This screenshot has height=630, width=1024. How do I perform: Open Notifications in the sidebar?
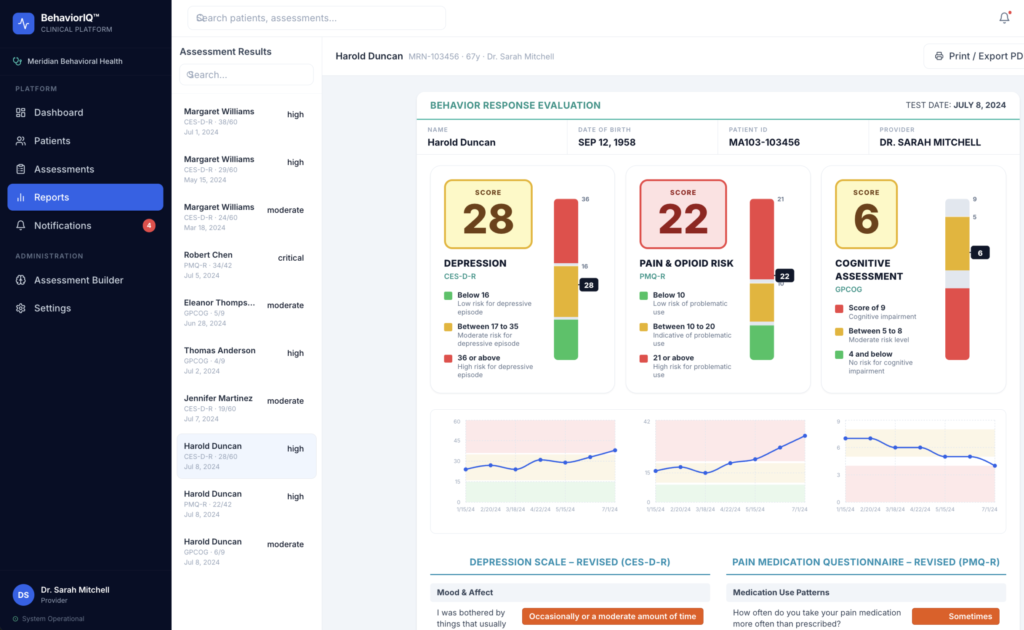[85, 225]
